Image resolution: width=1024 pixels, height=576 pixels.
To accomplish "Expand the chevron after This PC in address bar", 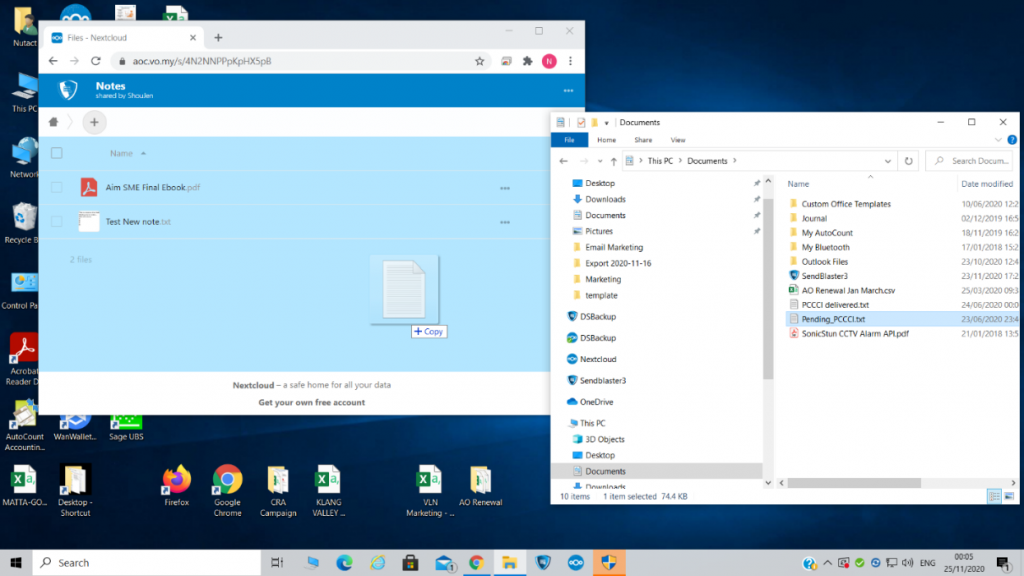I will (680, 161).
